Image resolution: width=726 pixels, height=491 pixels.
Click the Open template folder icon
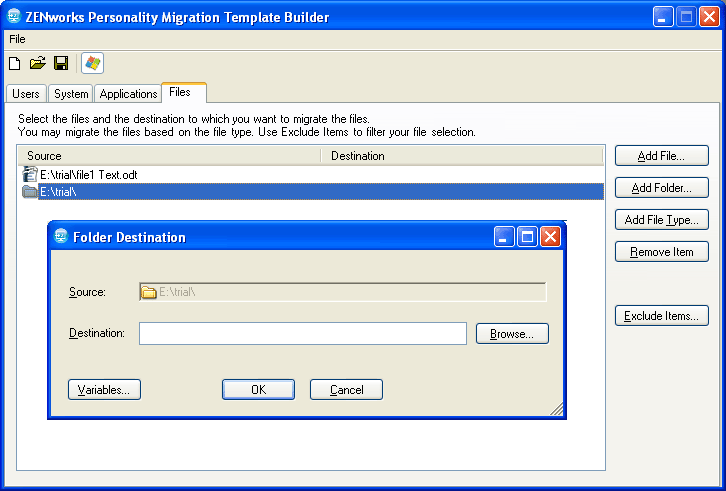click(38, 63)
